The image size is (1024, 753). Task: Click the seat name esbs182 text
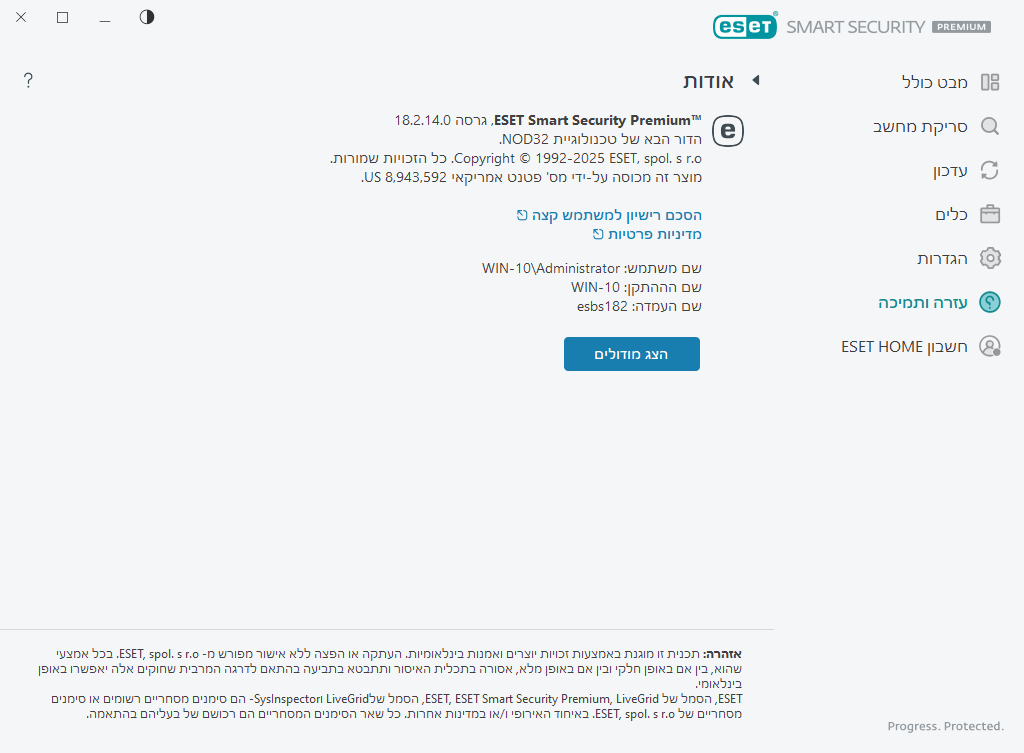pyautogui.click(x=602, y=306)
